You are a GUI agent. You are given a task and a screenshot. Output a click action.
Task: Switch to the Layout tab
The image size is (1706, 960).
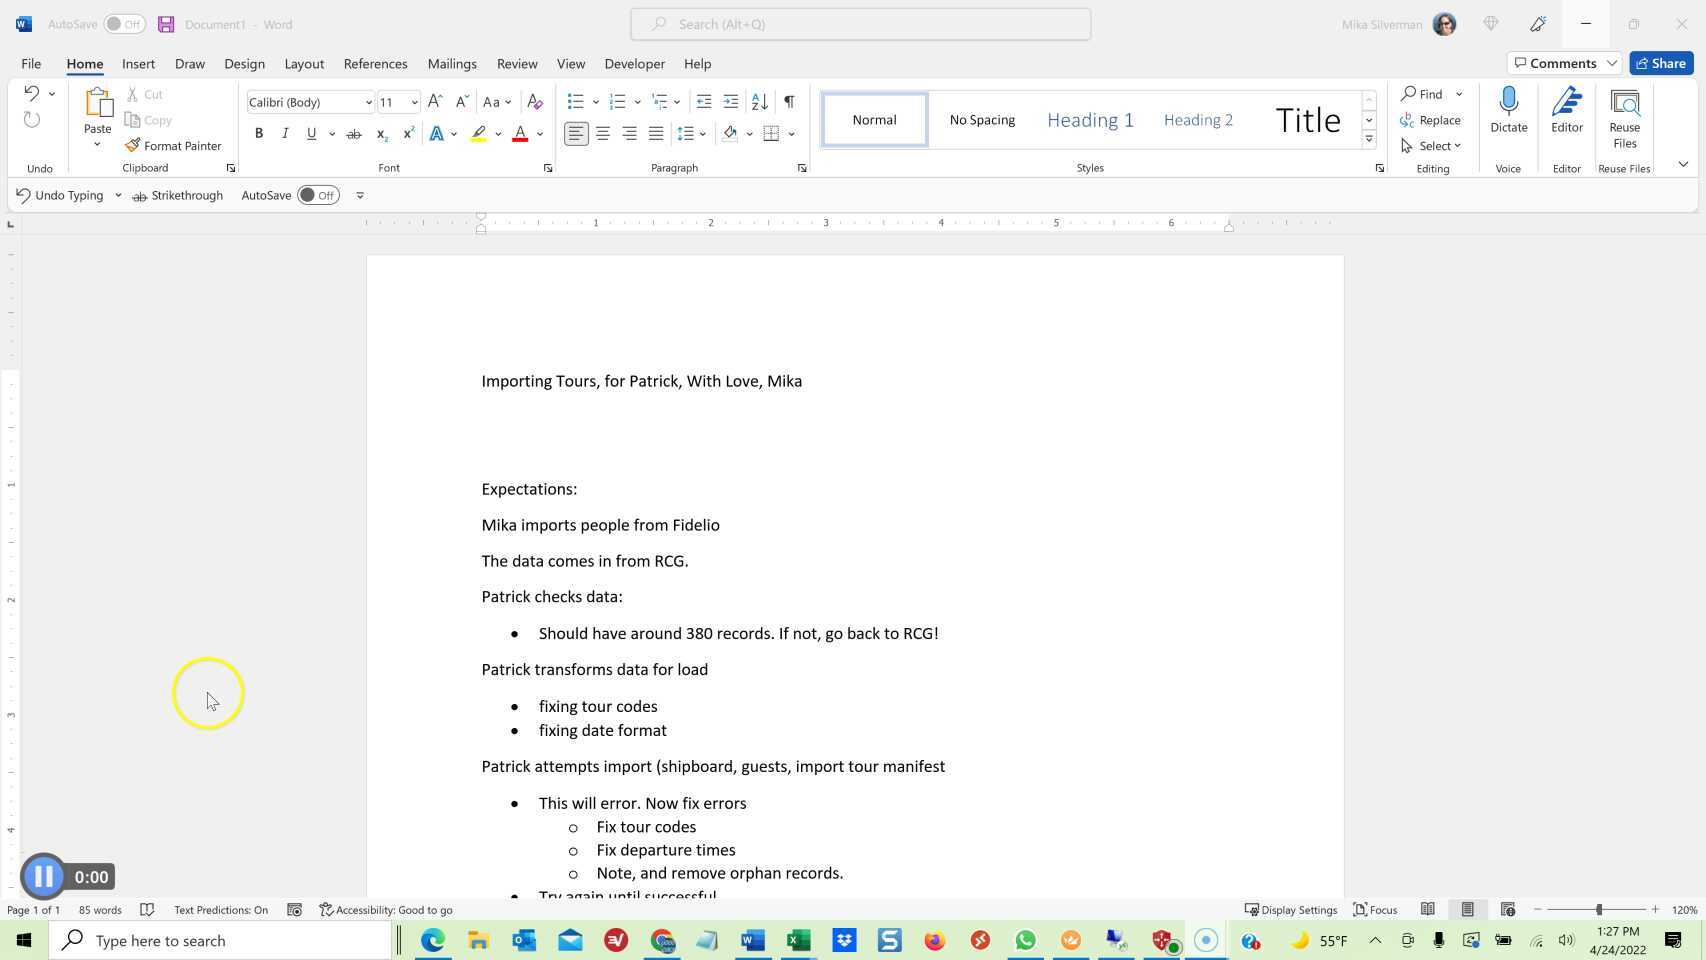[x=304, y=64]
